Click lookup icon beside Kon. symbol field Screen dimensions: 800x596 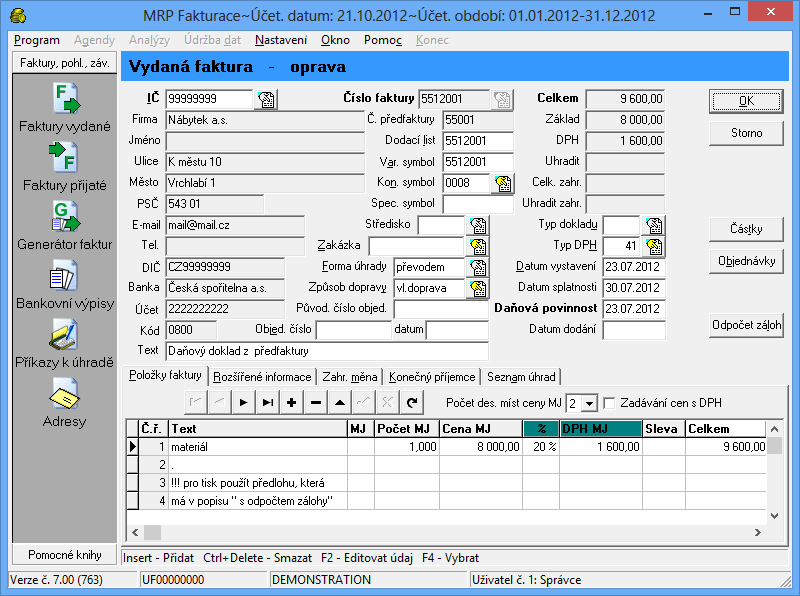click(502, 183)
